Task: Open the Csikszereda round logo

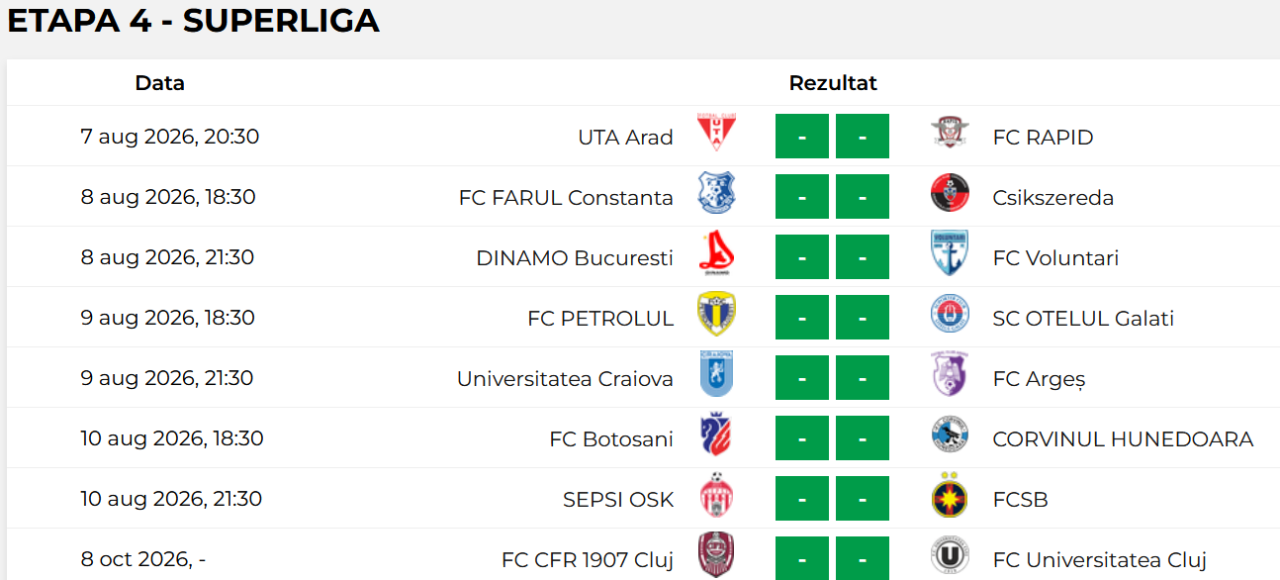Action: (x=949, y=193)
